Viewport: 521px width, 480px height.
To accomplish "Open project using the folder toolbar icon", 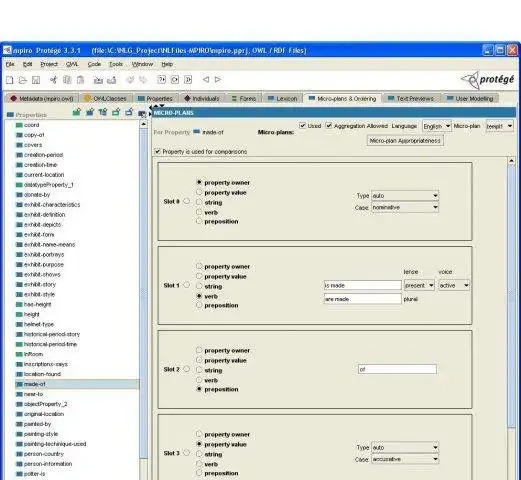I will click(23, 80).
